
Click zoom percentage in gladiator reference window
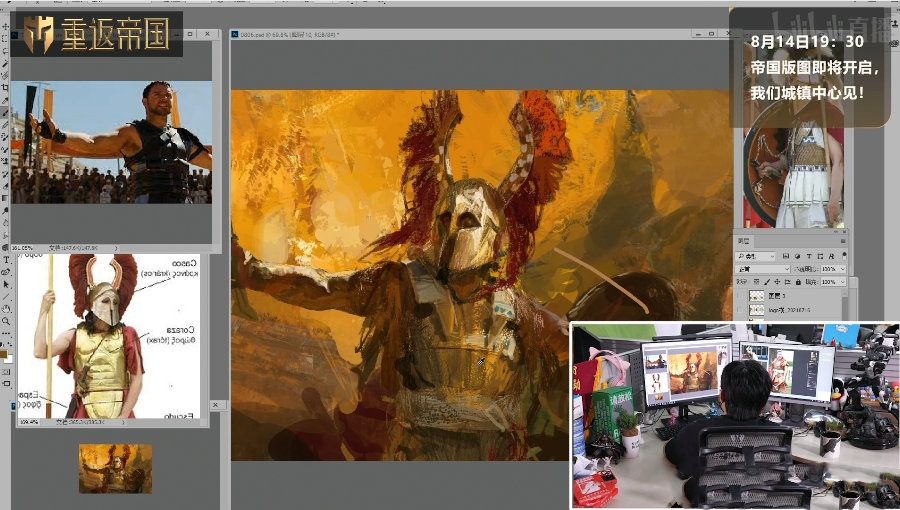pos(23,248)
